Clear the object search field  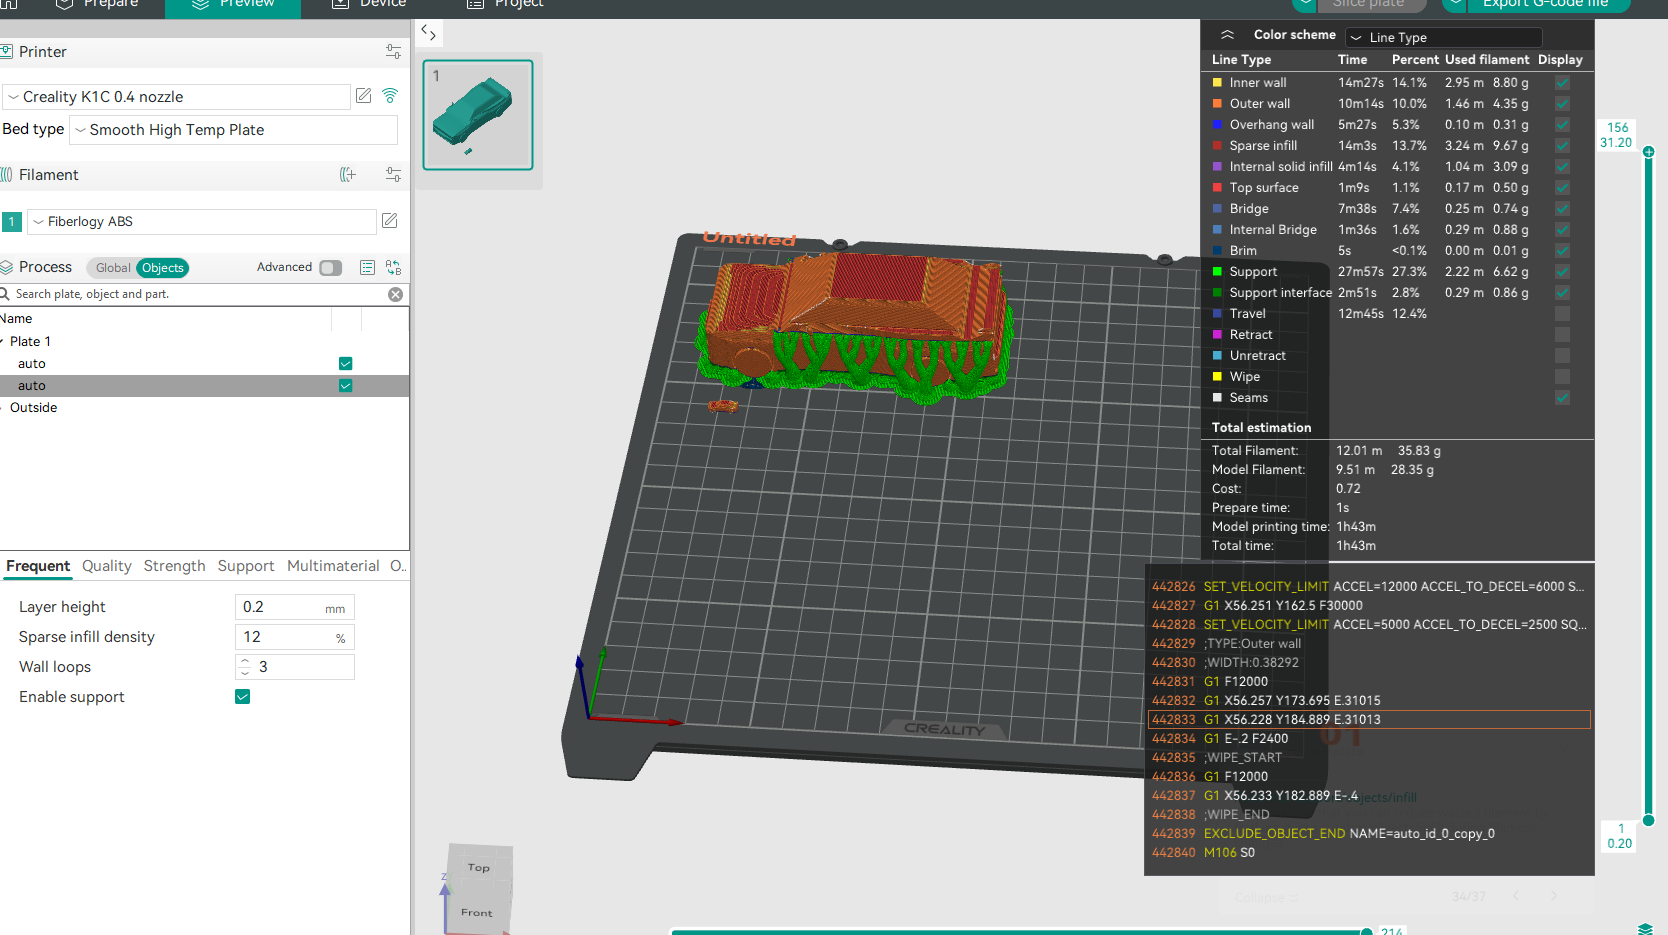coord(396,294)
